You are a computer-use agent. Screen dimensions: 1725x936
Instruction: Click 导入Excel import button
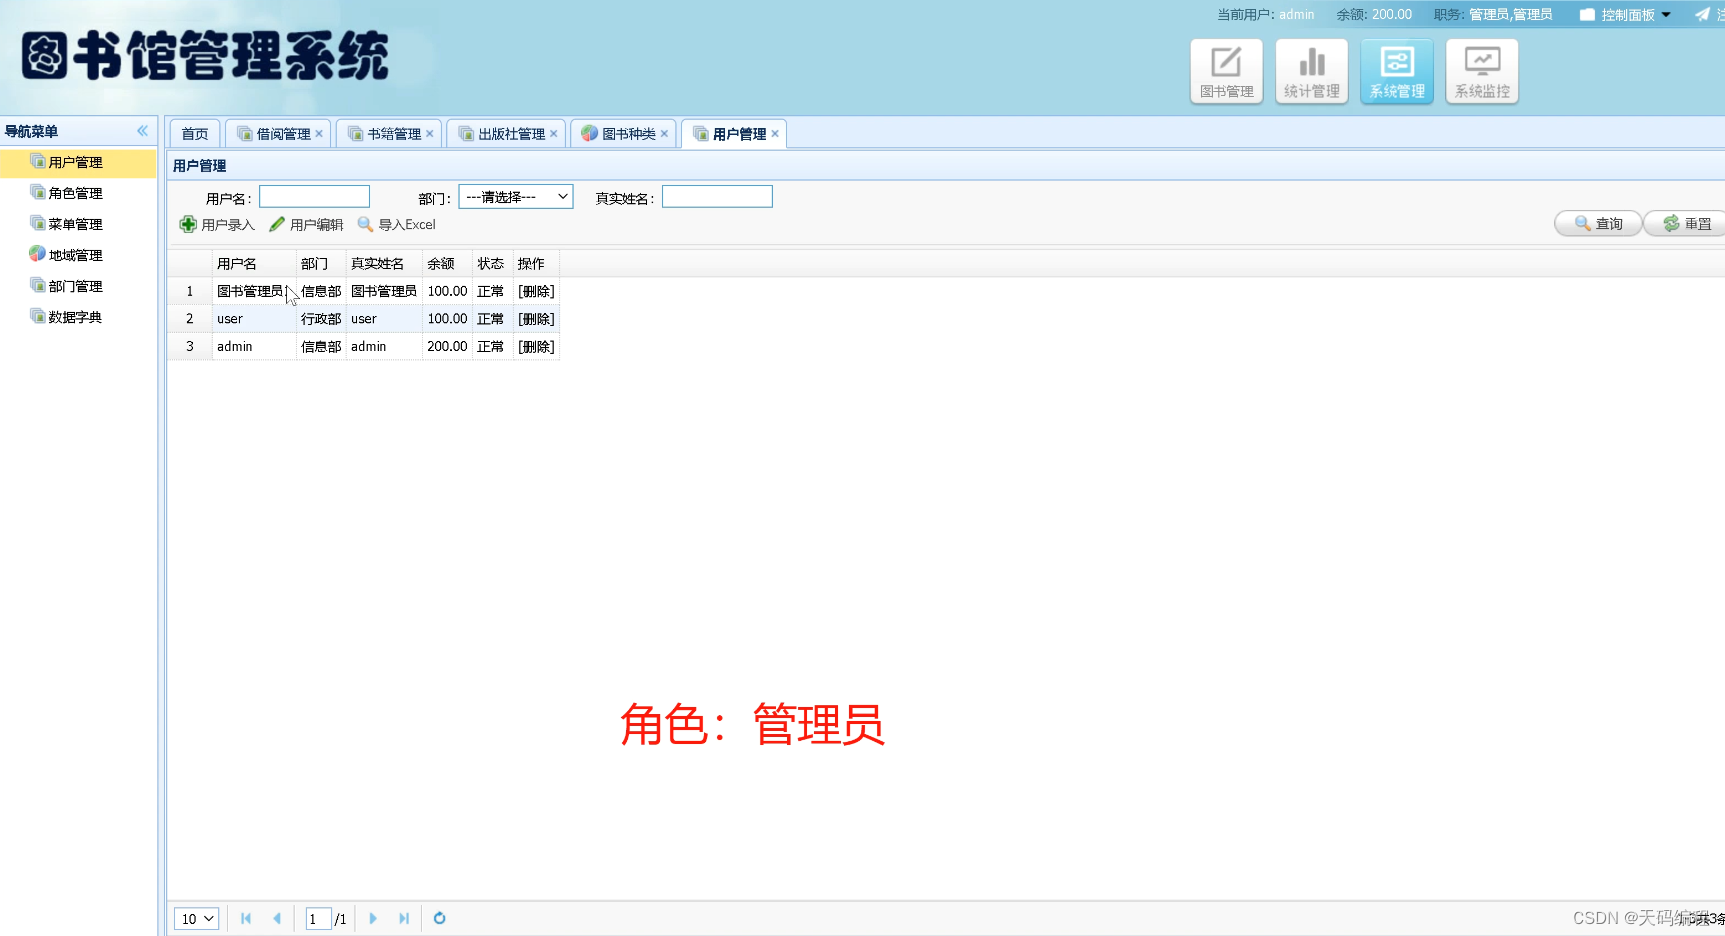click(x=397, y=225)
